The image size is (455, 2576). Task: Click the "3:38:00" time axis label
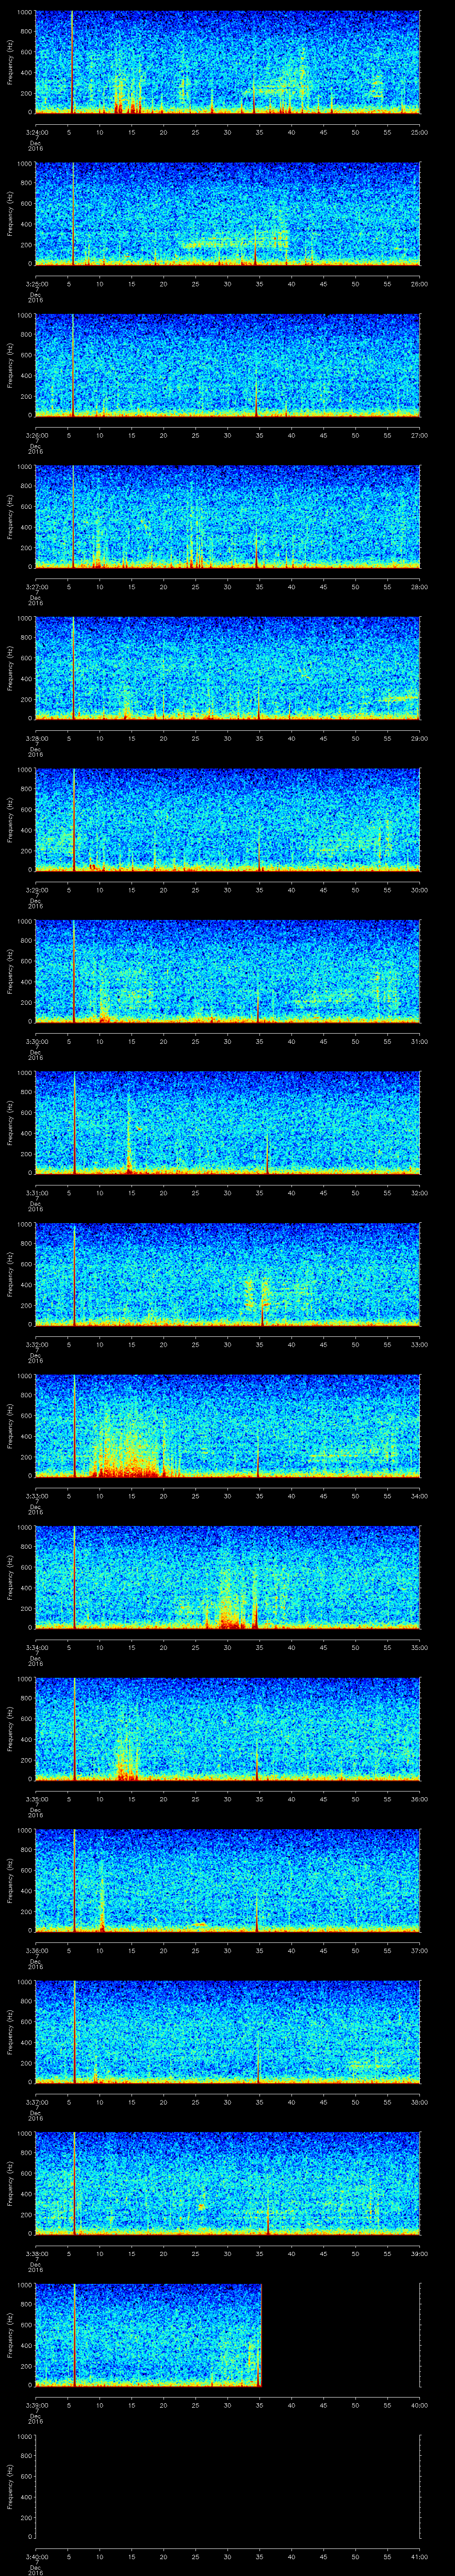tap(37, 2253)
